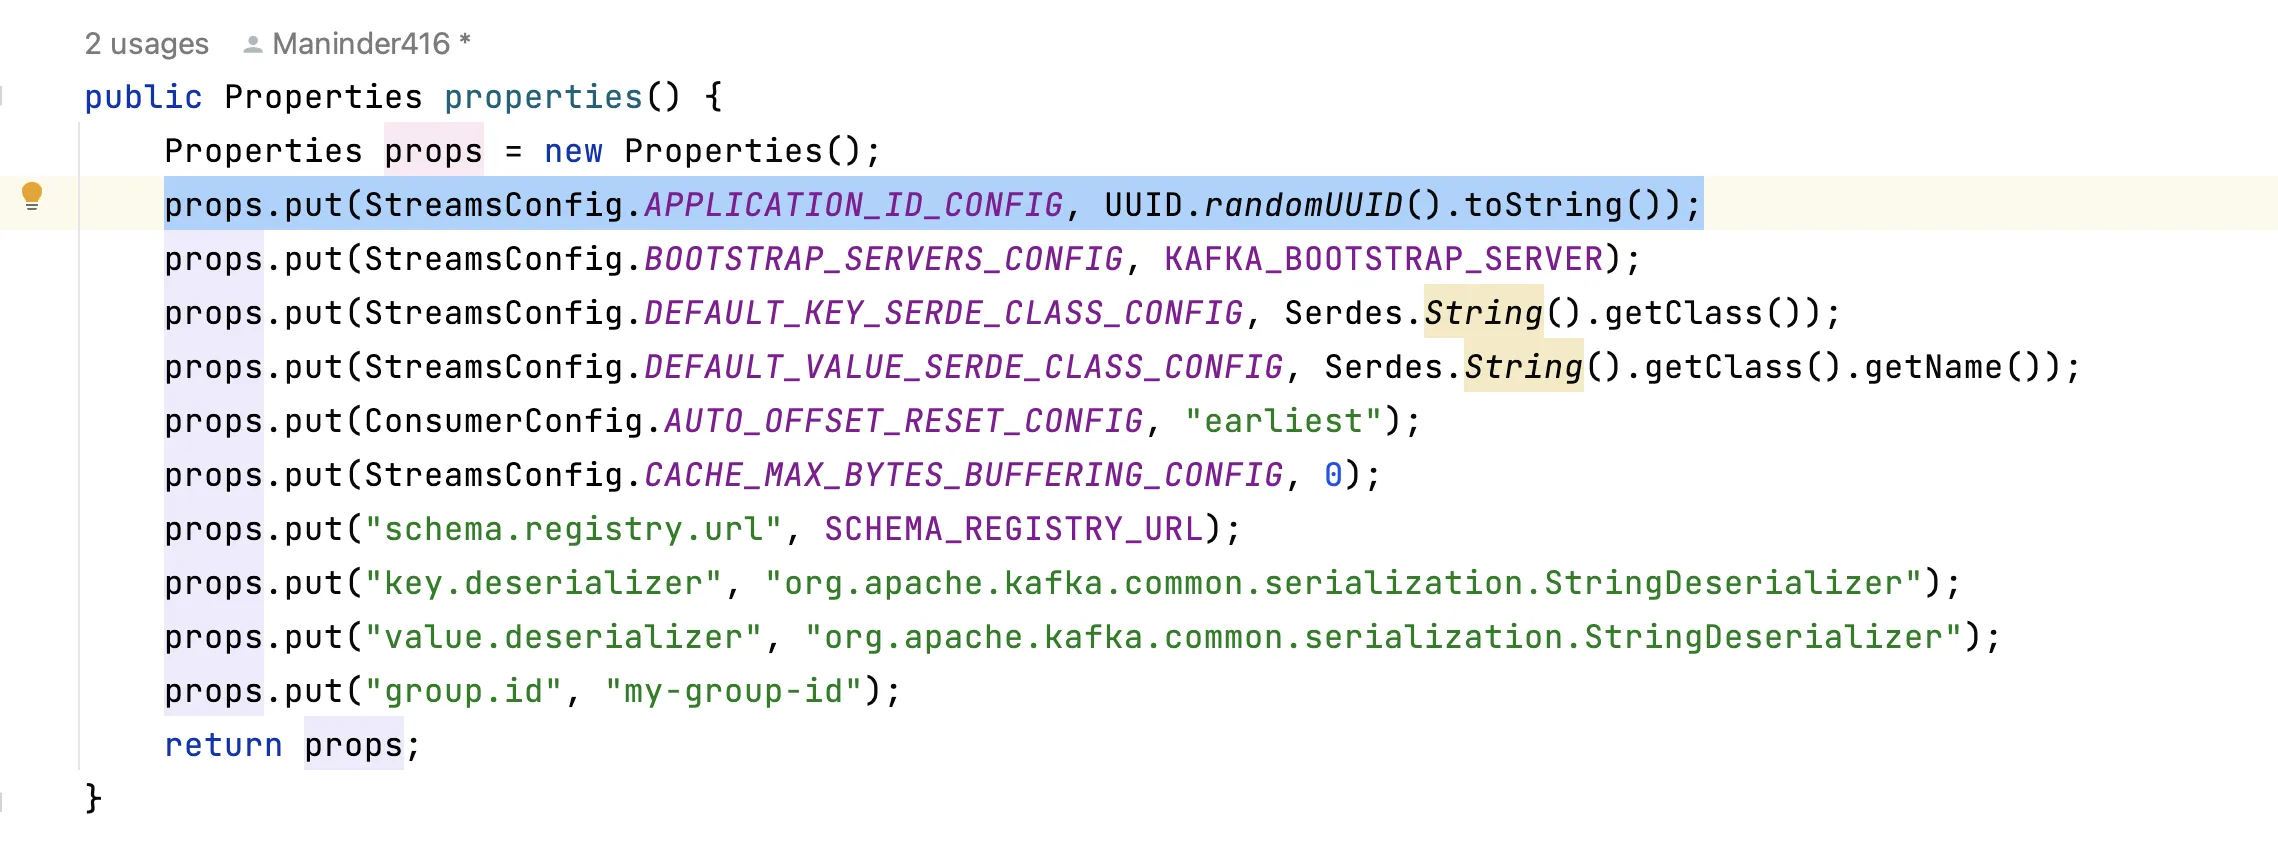The height and width of the screenshot is (852, 2278).
Task: Open the 2 usages inlay link
Action: pyautogui.click(x=147, y=44)
